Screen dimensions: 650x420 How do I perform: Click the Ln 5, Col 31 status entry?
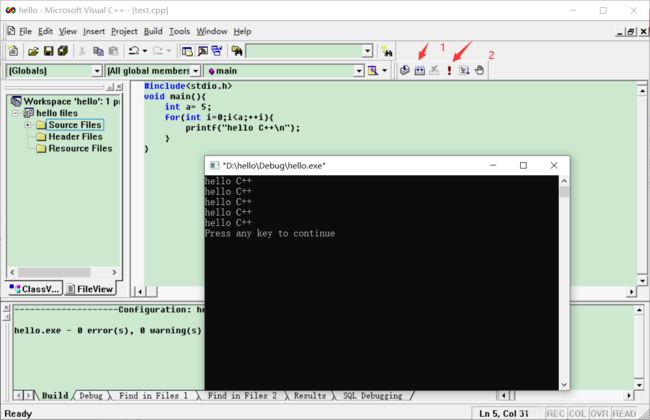point(504,413)
